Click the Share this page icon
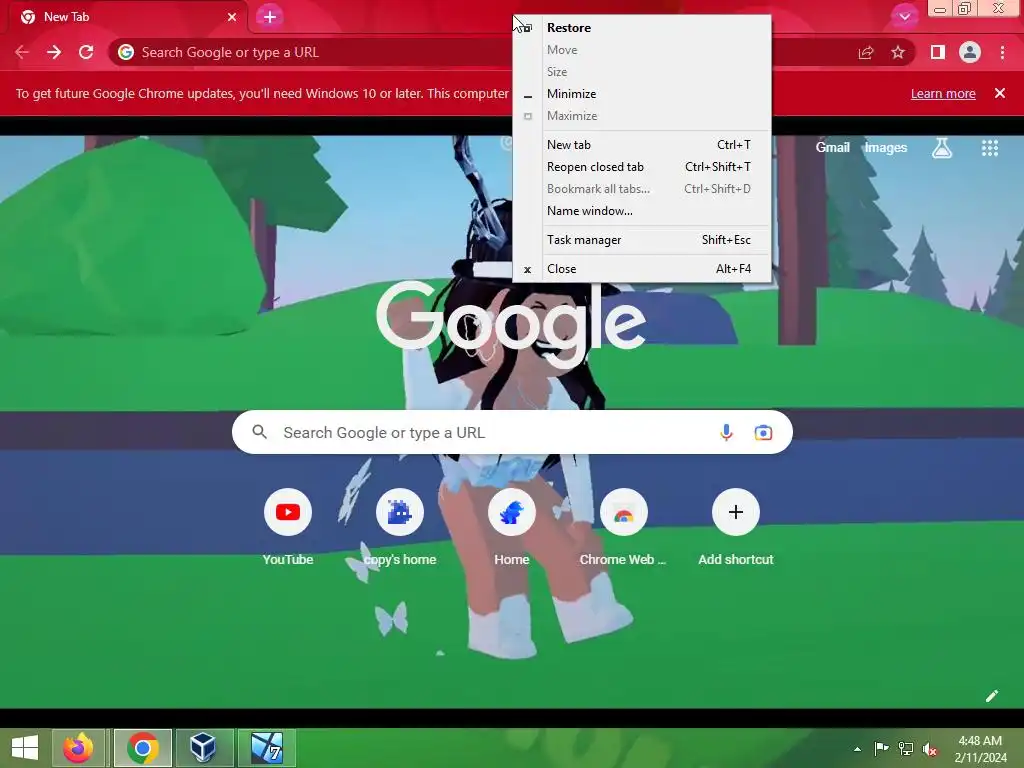 click(x=866, y=52)
